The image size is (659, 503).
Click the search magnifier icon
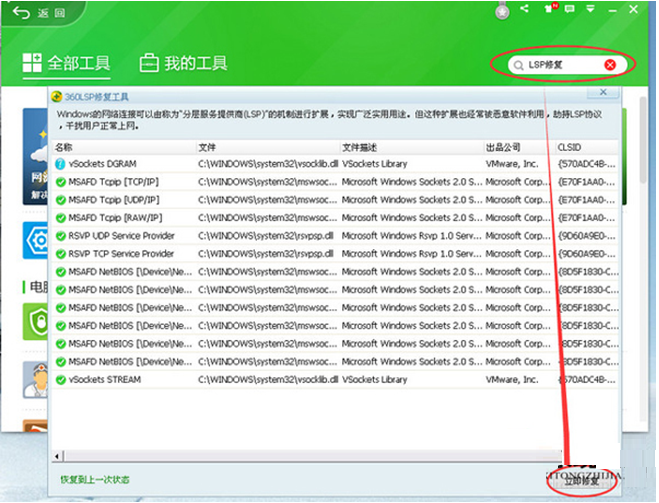pyautogui.click(x=519, y=66)
